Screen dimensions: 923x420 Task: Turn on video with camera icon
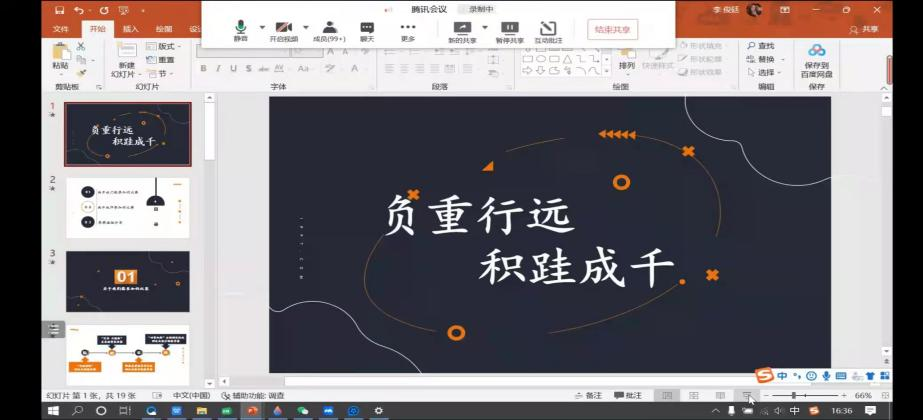point(283,30)
